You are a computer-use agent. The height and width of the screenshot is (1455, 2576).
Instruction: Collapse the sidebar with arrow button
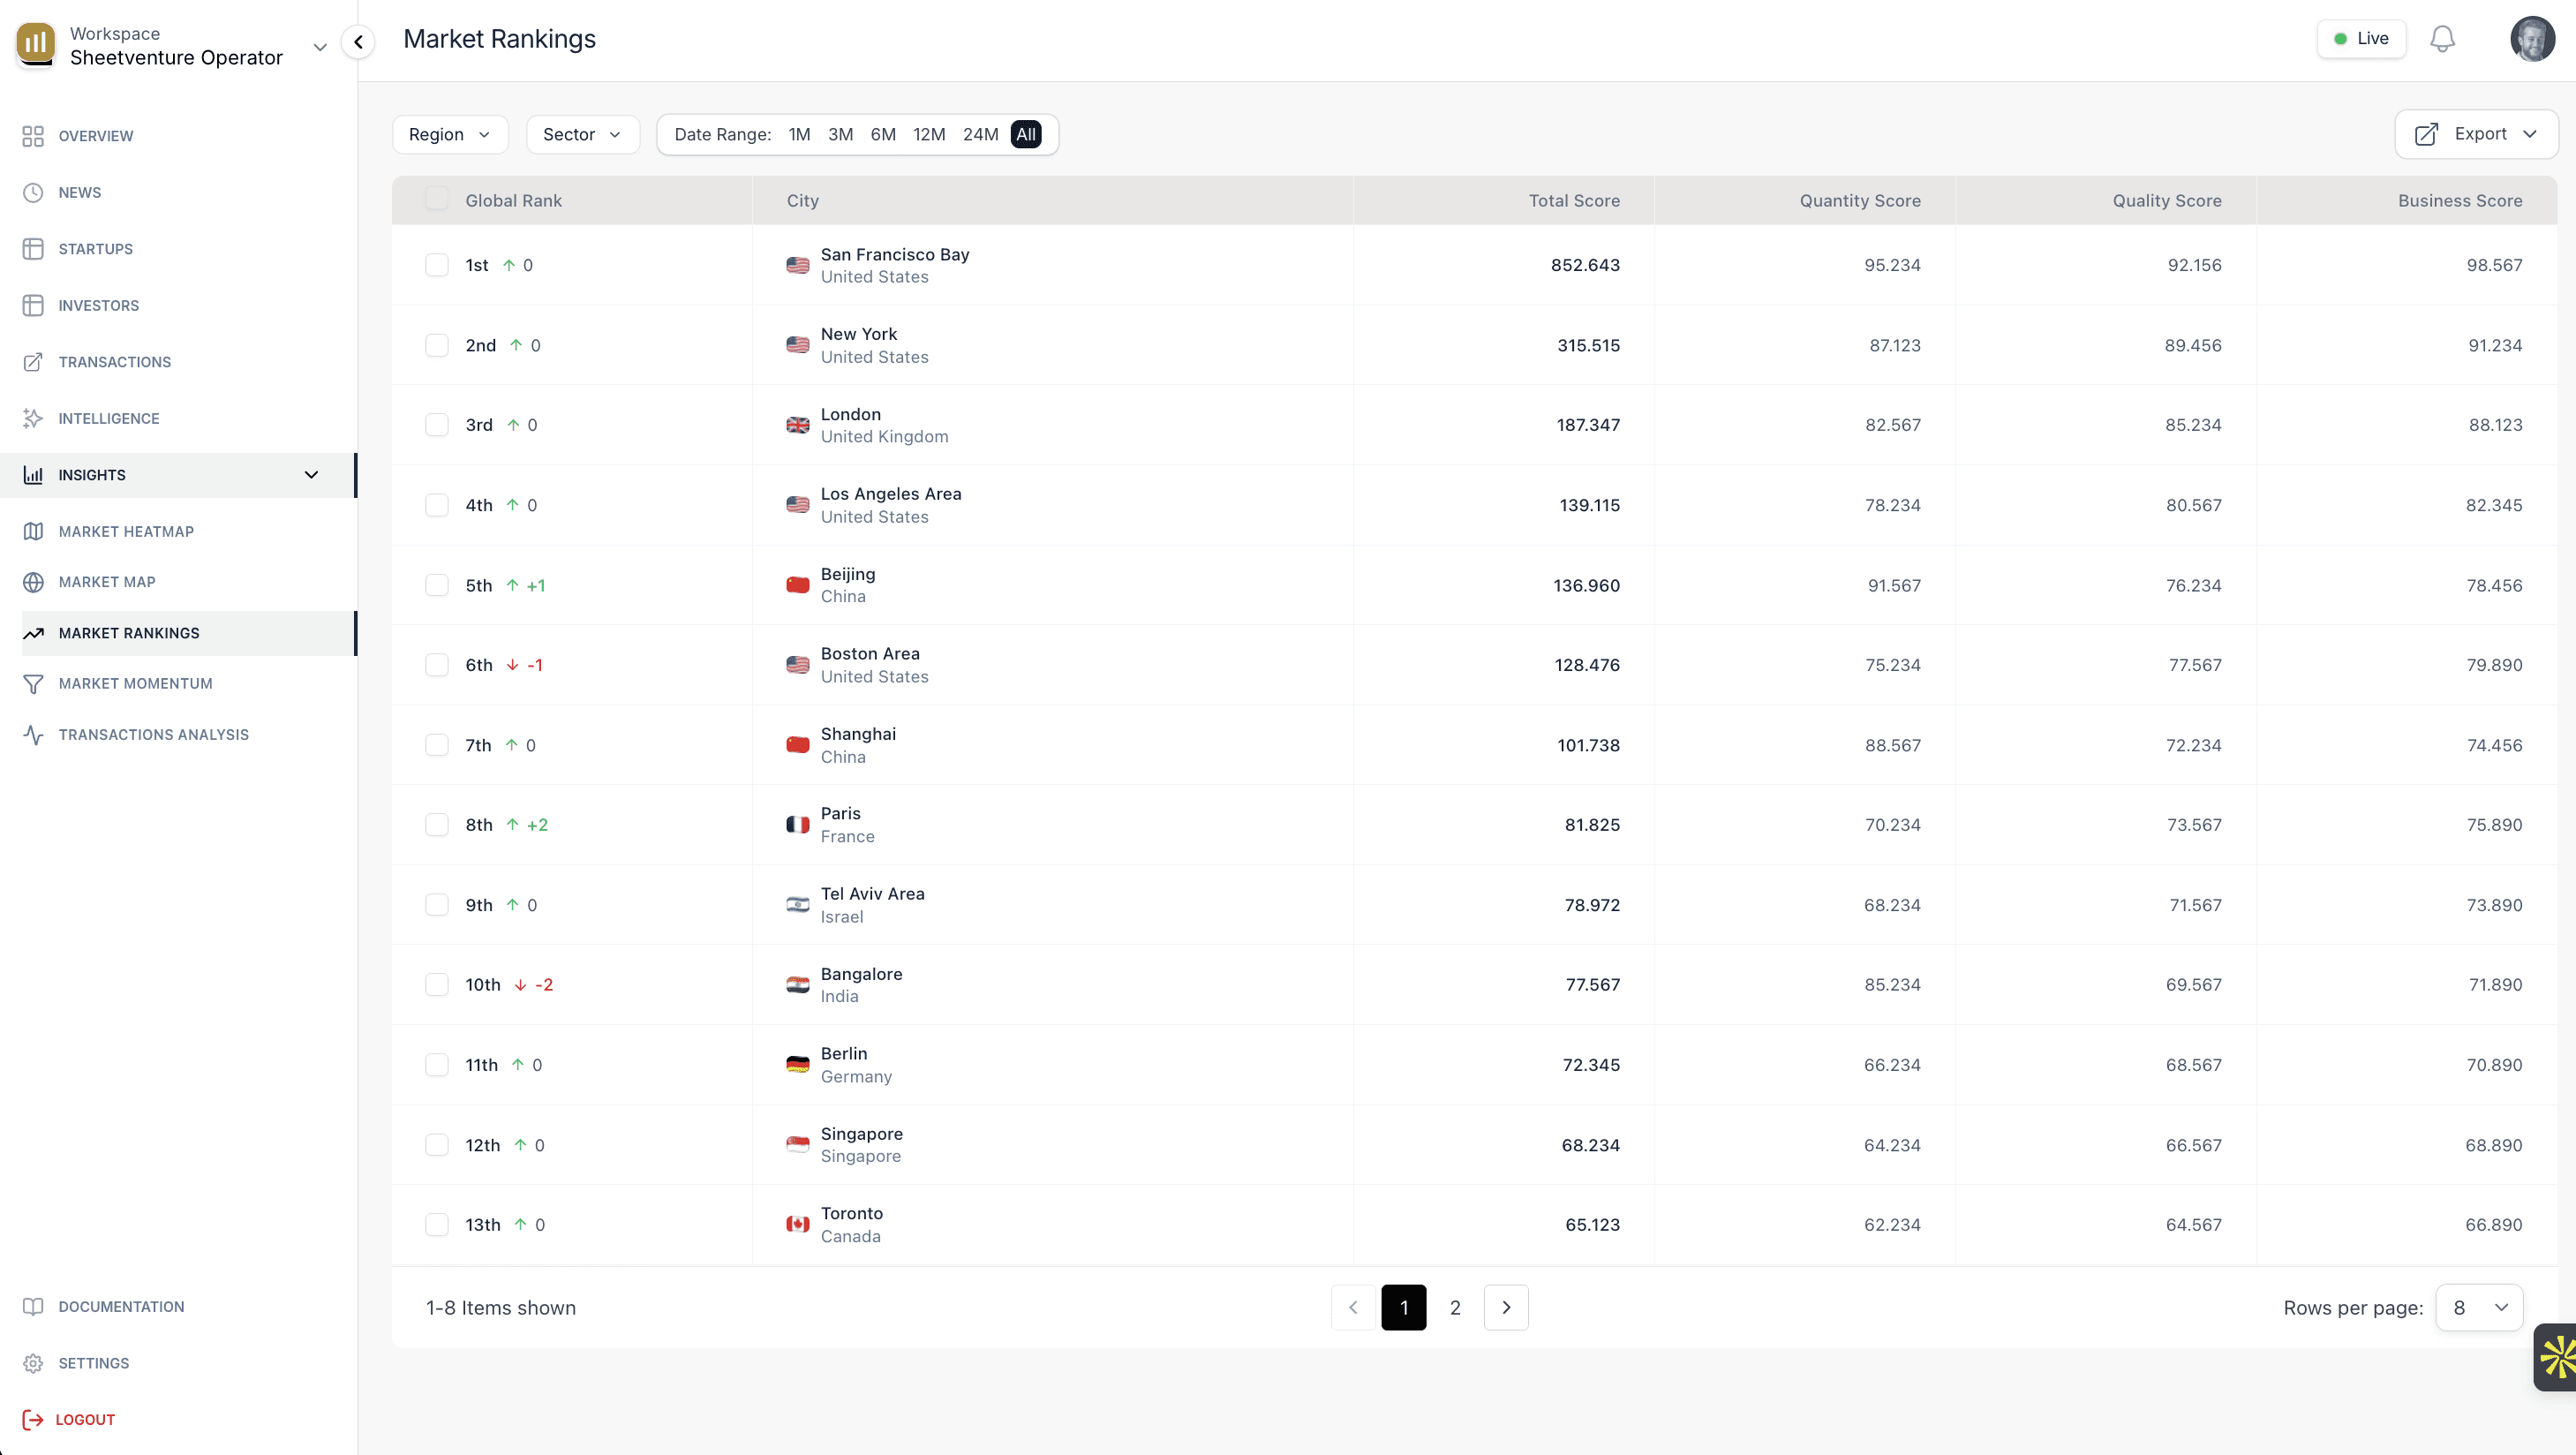358,42
